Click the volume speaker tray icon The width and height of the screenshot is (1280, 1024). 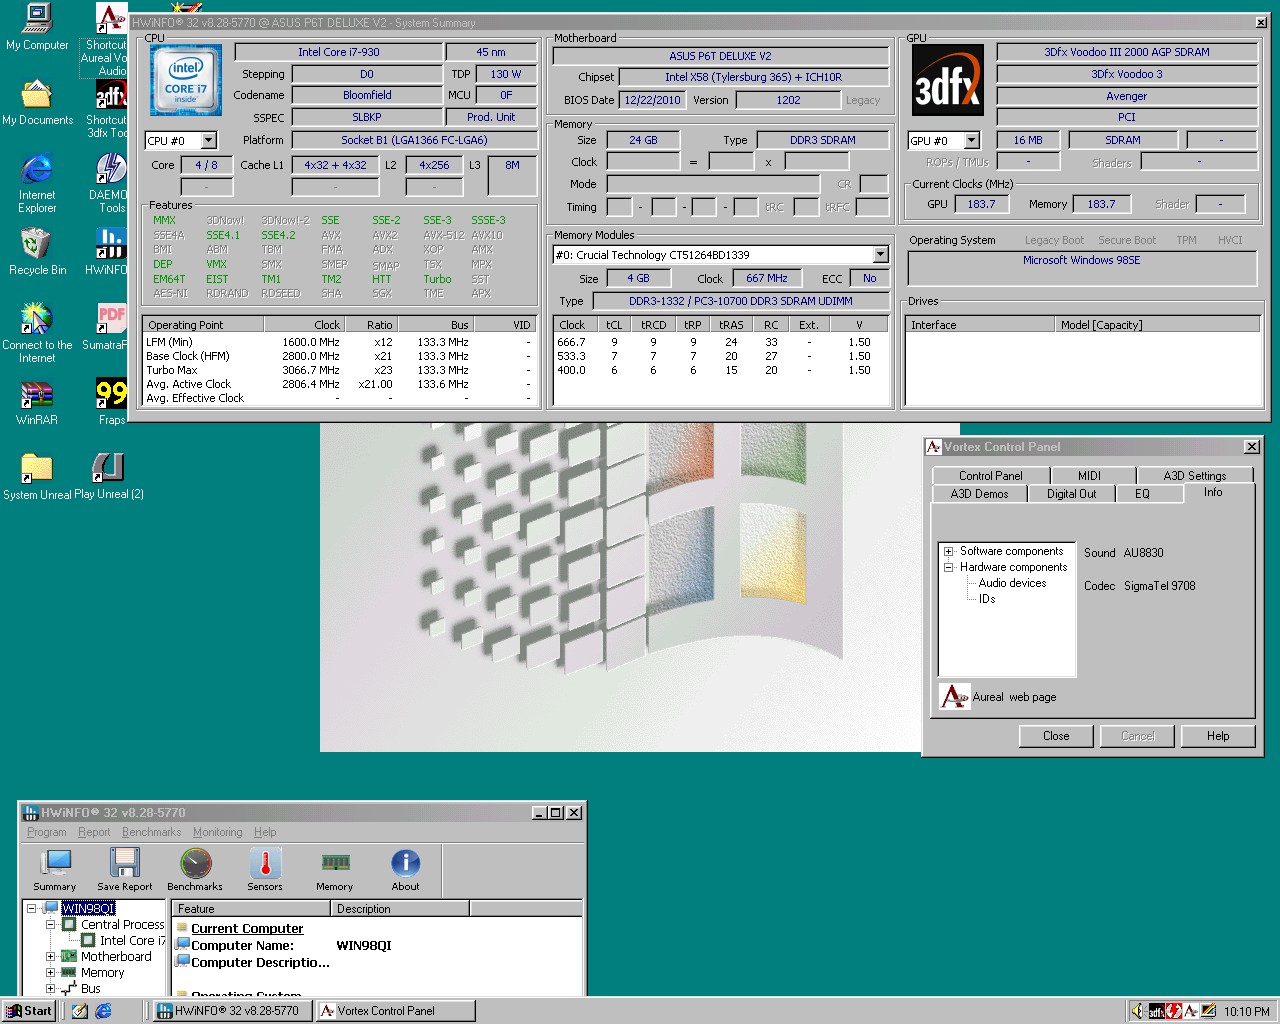click(x=1138, y=1011)
